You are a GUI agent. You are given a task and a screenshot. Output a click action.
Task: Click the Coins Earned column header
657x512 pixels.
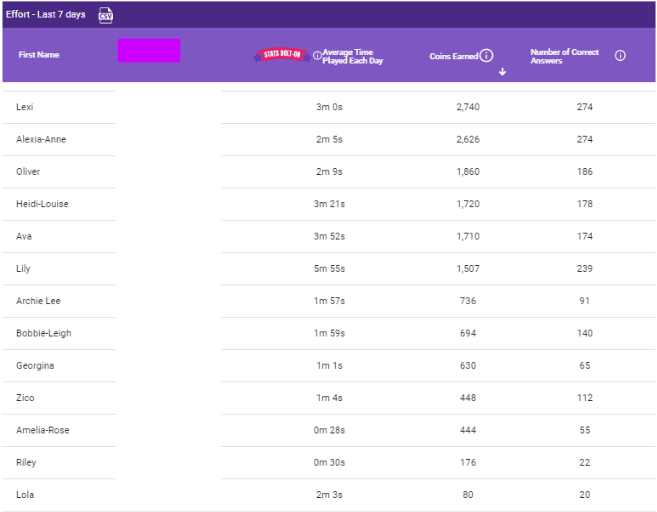(x=453, y=57)
